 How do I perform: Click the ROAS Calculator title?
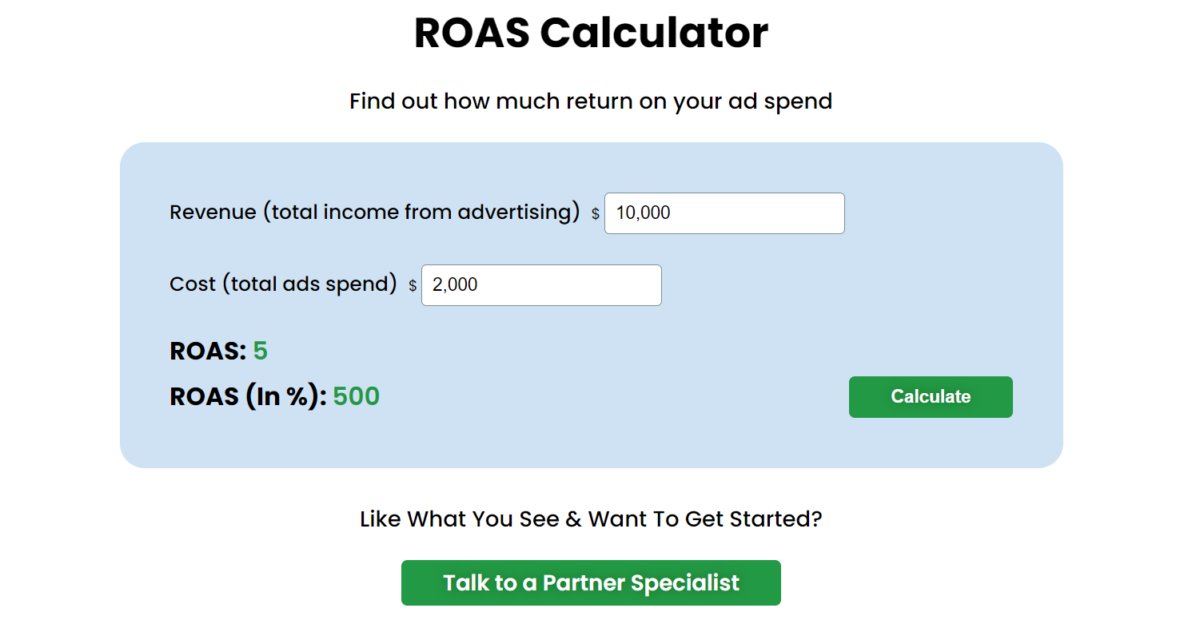tap(590, 32)
